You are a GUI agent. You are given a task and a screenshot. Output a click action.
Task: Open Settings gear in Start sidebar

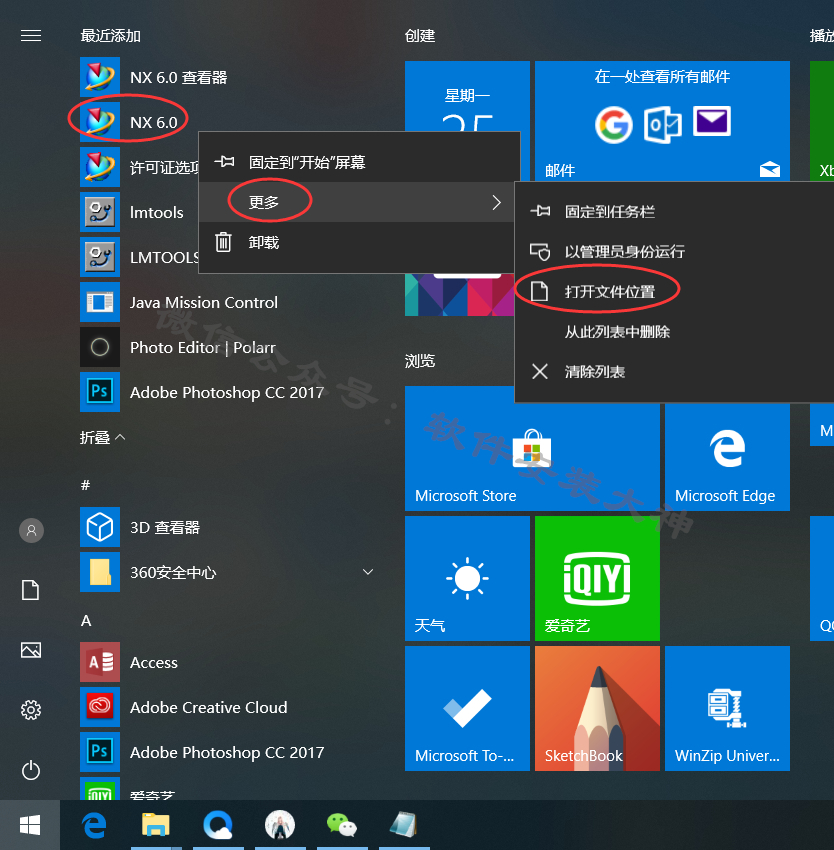(31, 710)
